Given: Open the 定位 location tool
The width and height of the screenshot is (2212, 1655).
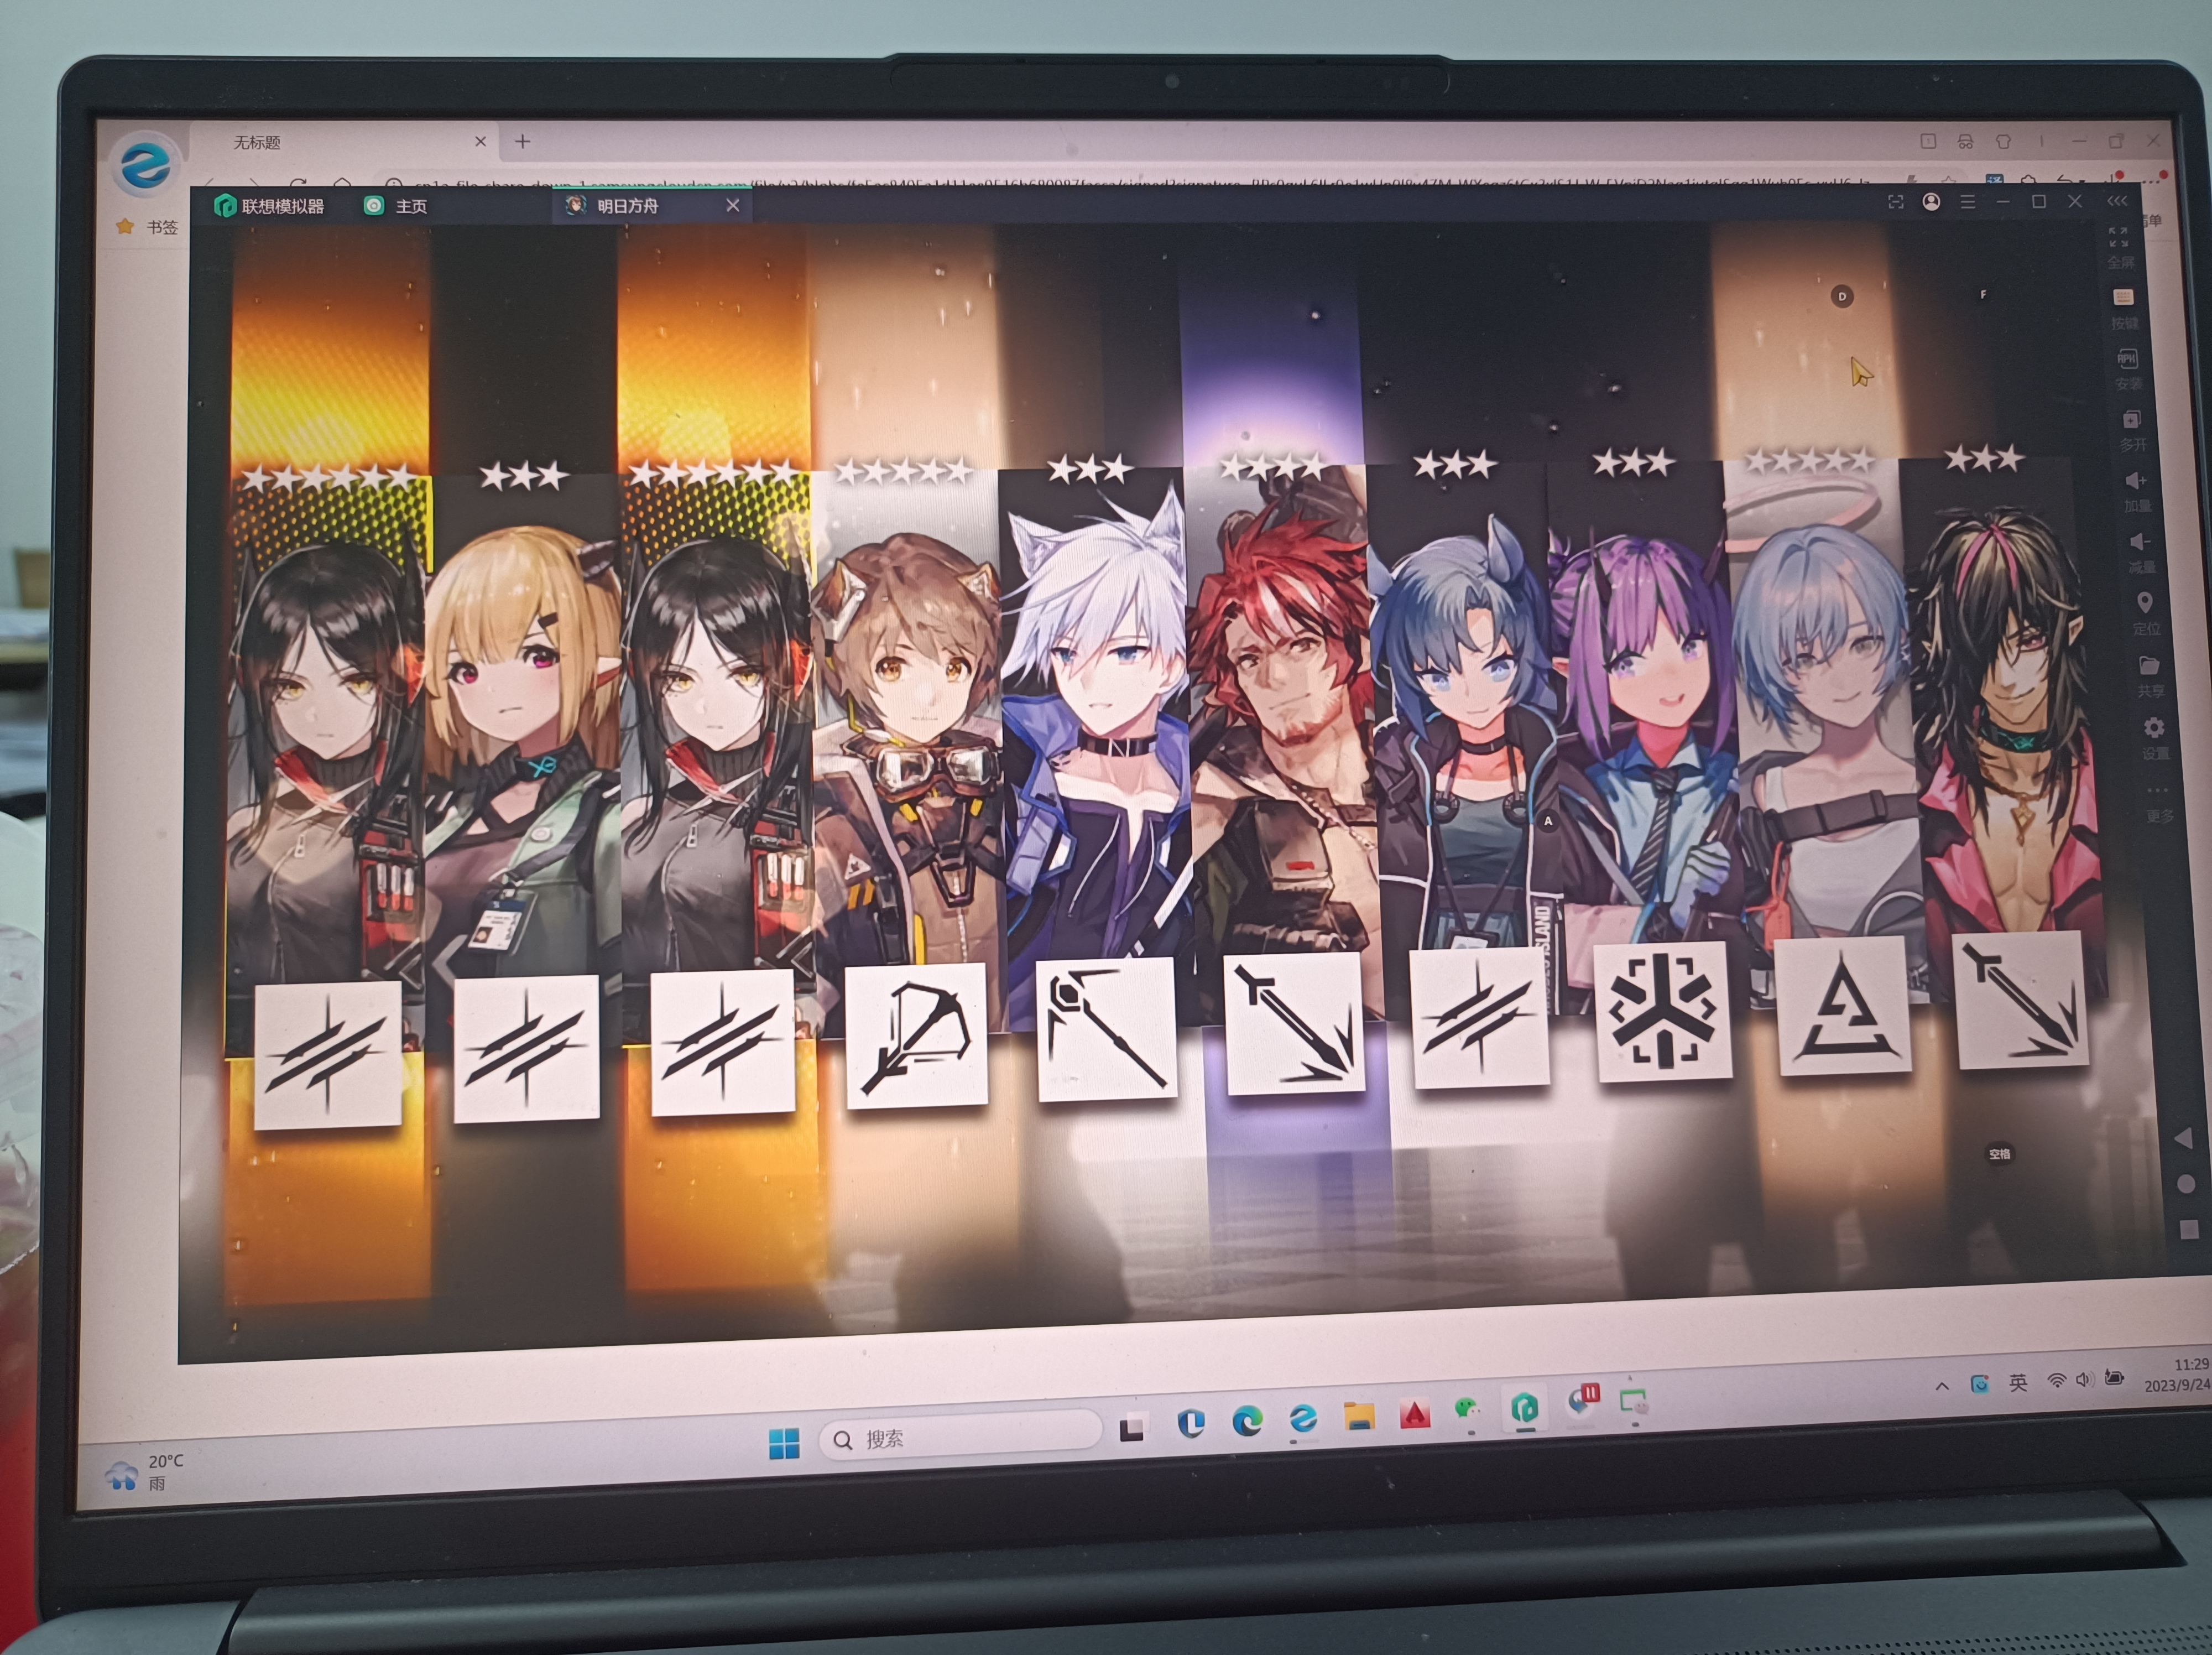Looking at the screenshot, I should (x=2144, y=603).
